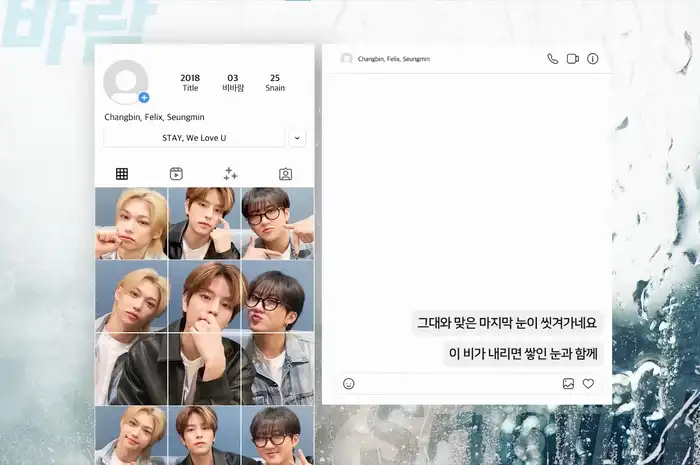Start a voice call with the phone icon

click(x=553, y=59)
